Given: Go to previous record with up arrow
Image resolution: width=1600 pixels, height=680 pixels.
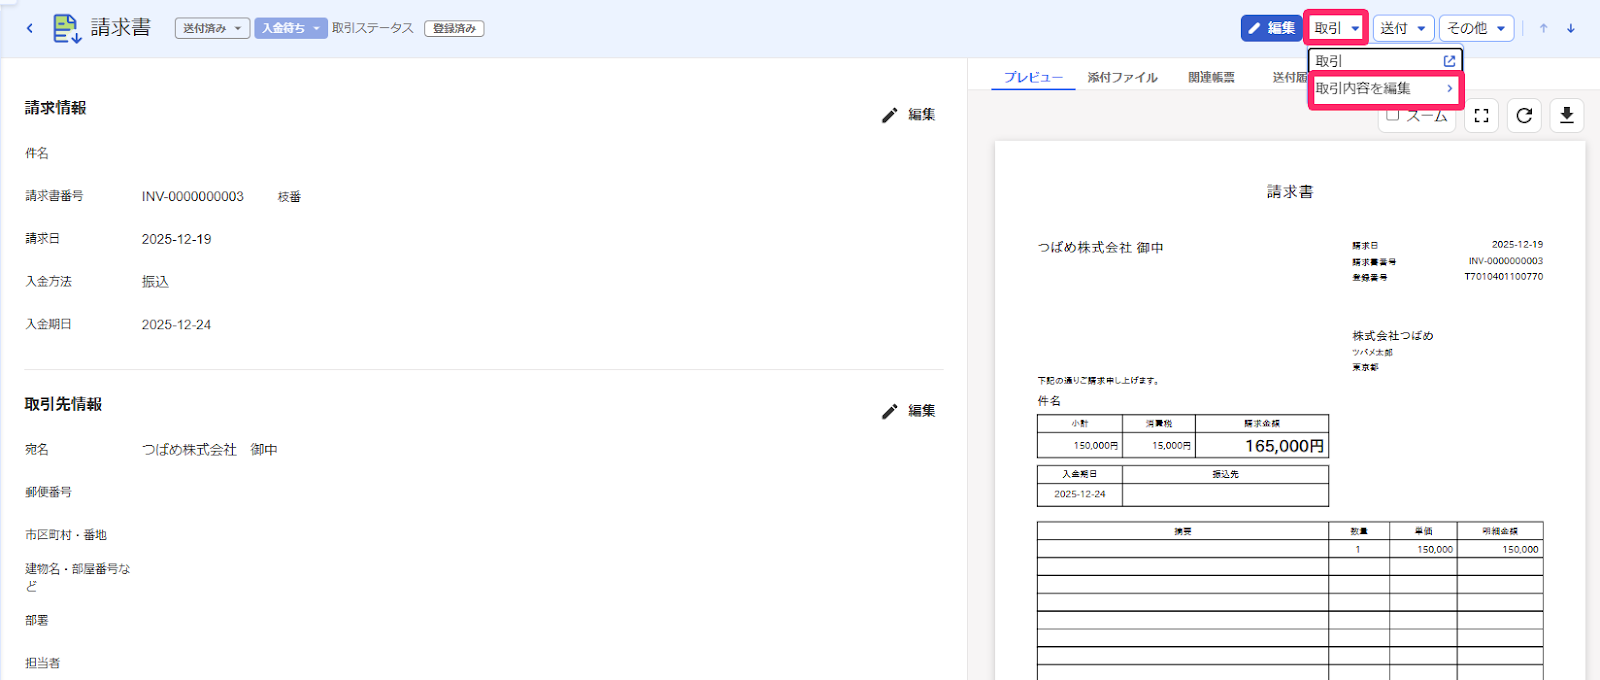Looking at the screenshot, I should (x=1543, y=28).
